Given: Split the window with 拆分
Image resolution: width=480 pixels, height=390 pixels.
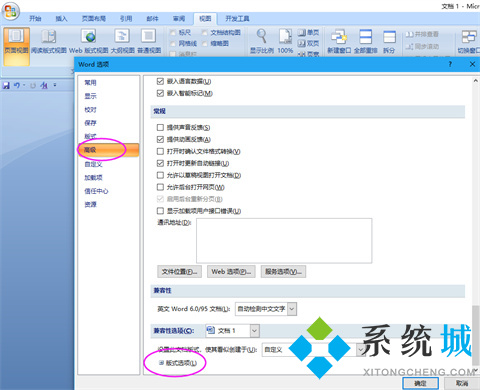Looking at the screenshot, I should [389, 42].
